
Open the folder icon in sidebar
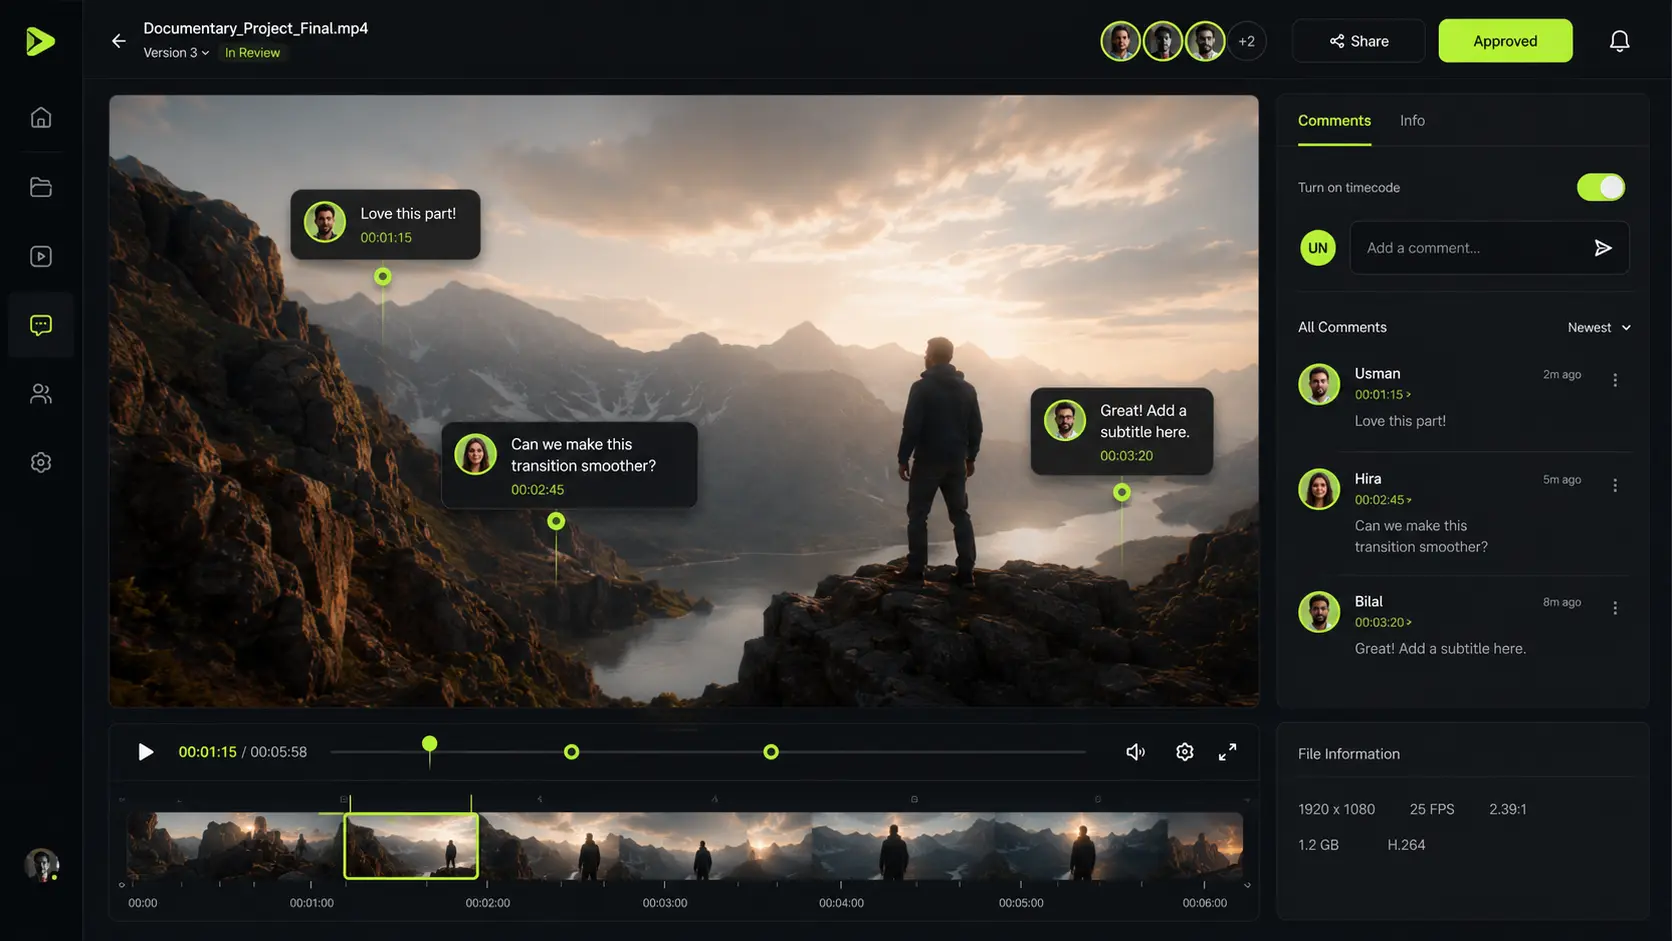[41, 187]
